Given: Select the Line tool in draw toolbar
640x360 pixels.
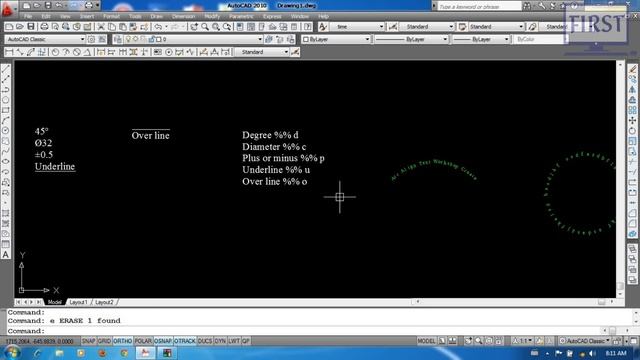Looking at the screenshot, I should [6, 69].
